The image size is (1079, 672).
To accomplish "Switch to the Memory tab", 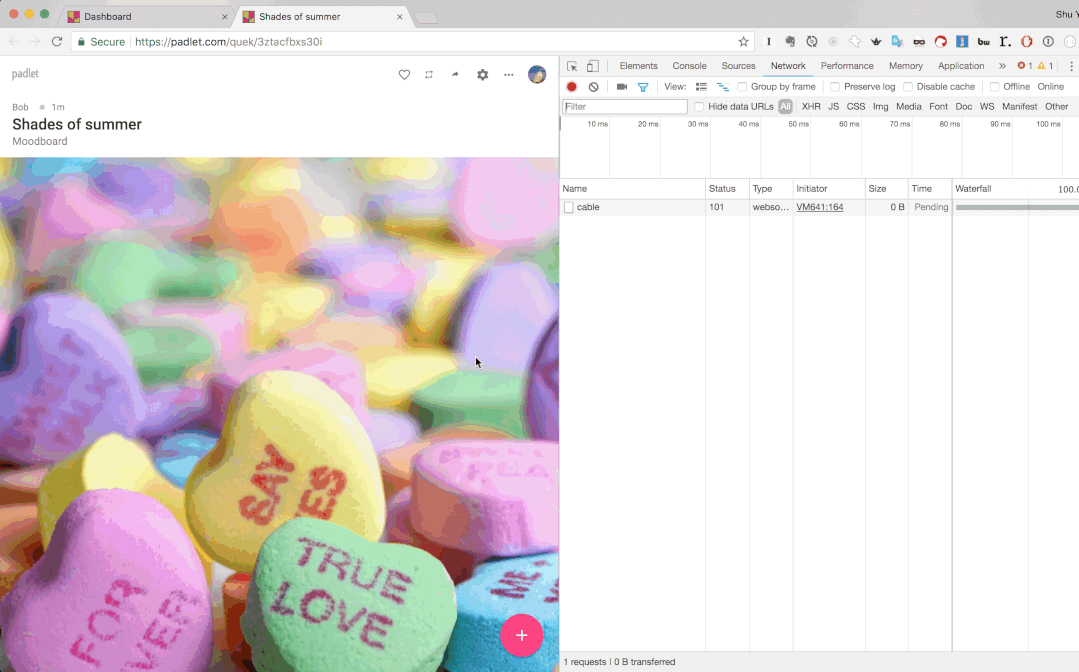I will click(x=906, y=66).
